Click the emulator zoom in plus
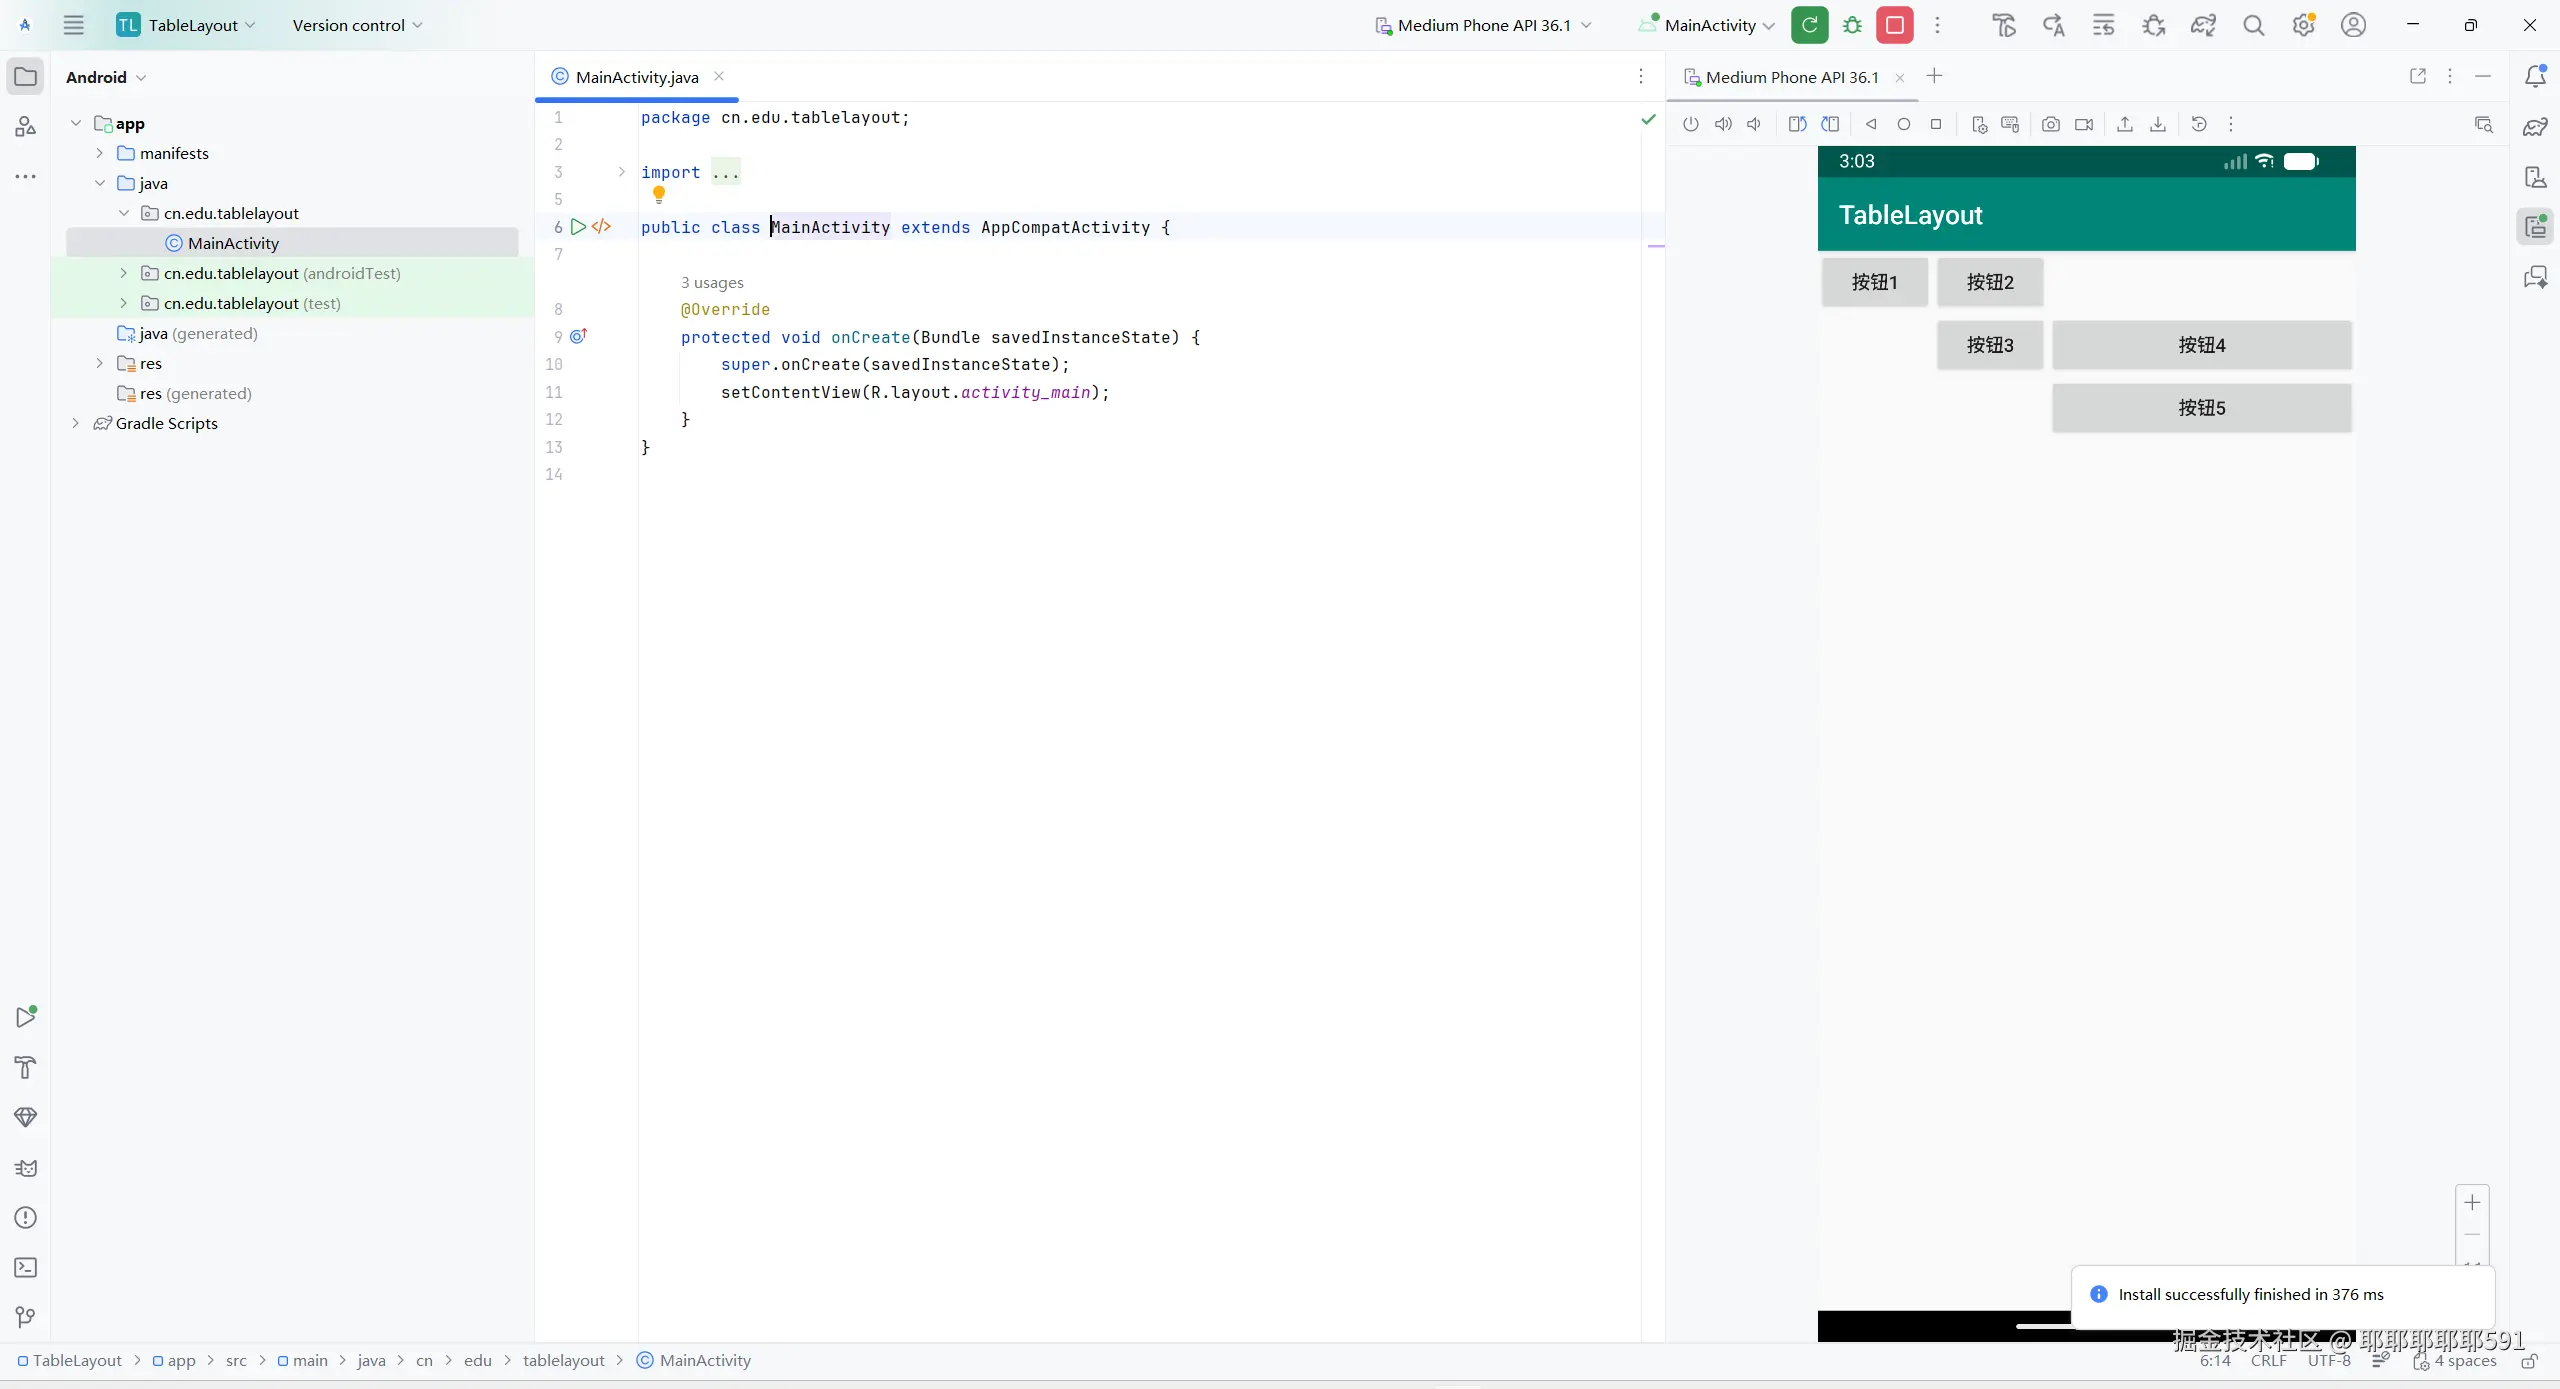The image size is (2560, 1389). [x=2472, y=1203]
